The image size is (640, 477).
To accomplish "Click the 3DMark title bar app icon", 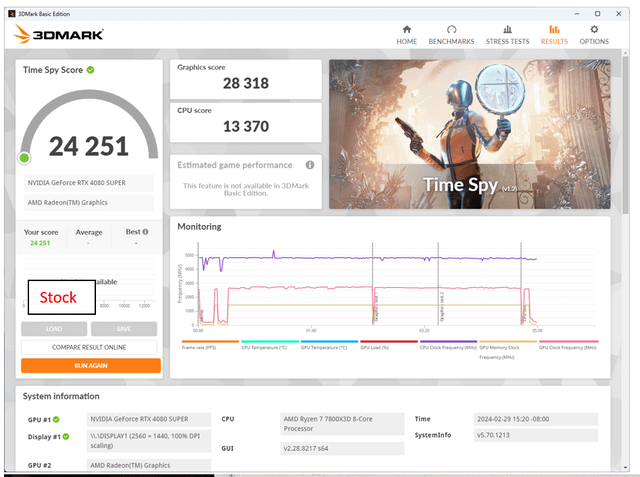I will tap(12, 14).
